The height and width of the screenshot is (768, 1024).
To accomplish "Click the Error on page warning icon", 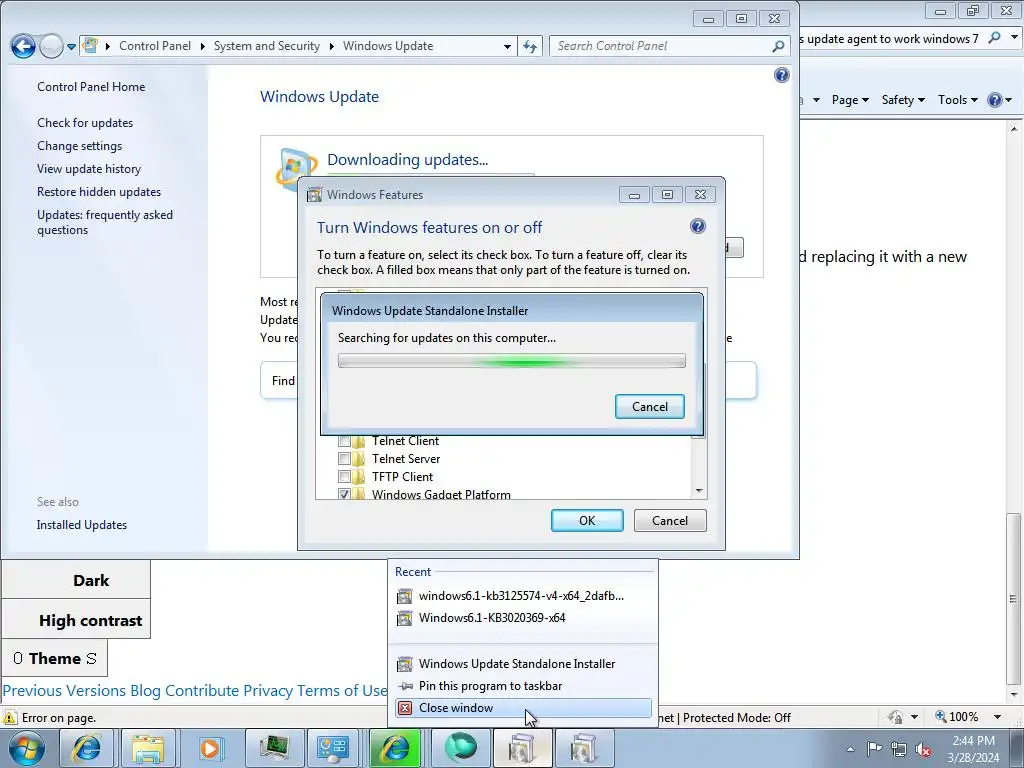I will click(10, 717).
